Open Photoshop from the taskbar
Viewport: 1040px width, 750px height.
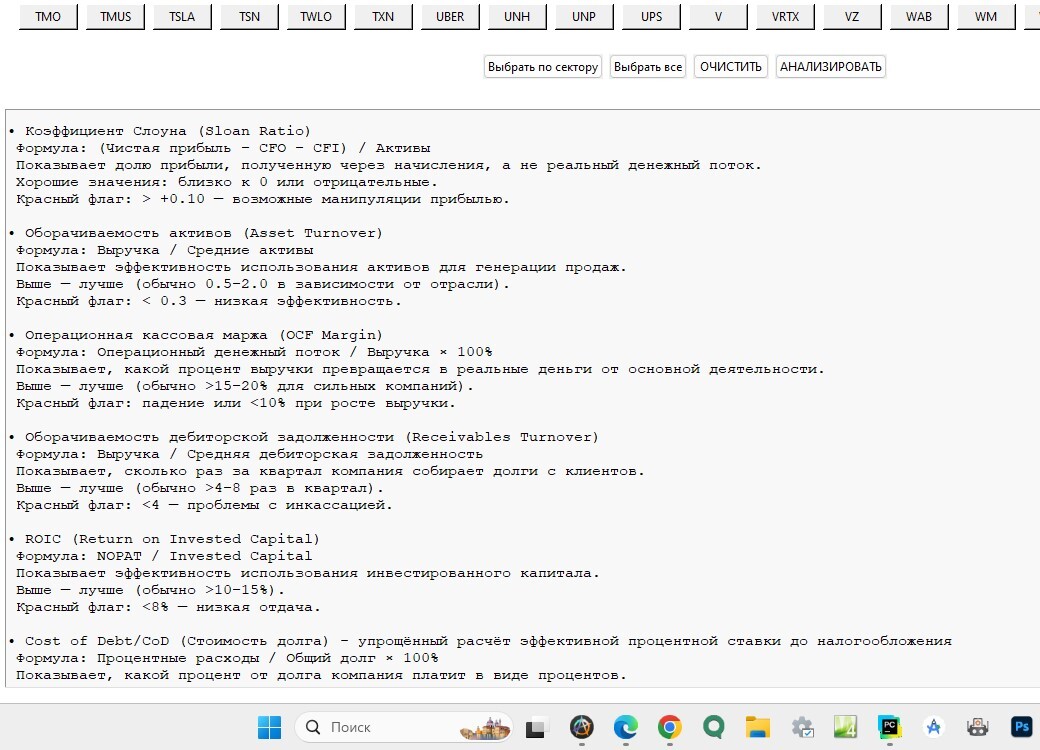[x=1021, y=727]
